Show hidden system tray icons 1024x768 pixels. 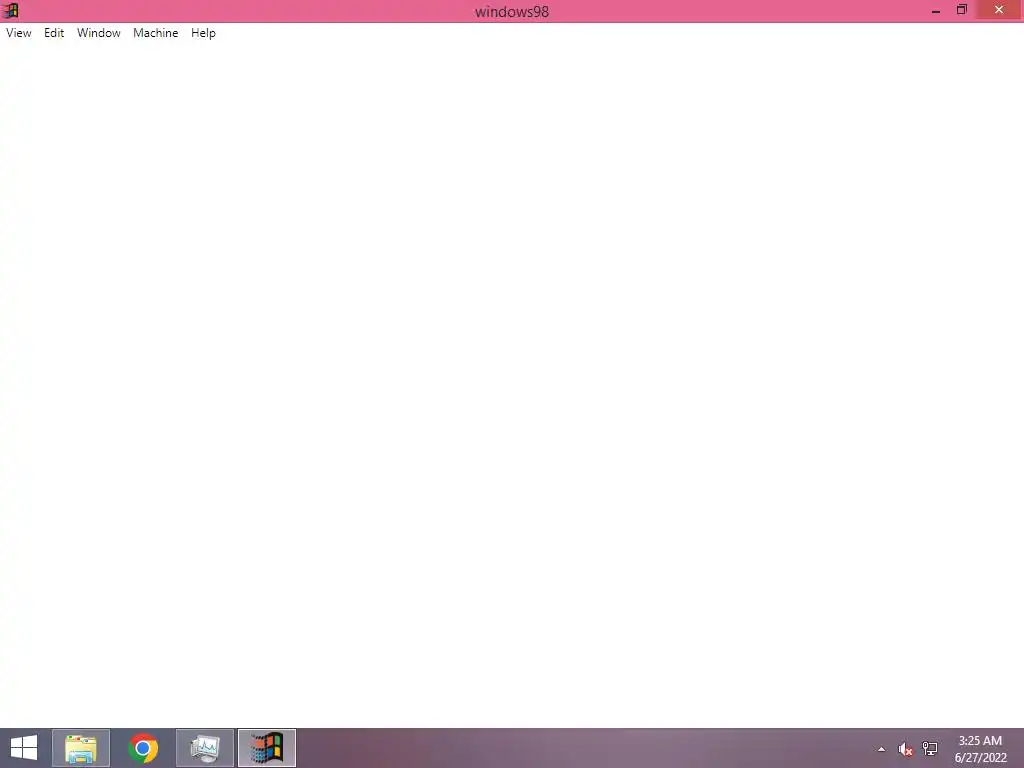tap(882, 749)
